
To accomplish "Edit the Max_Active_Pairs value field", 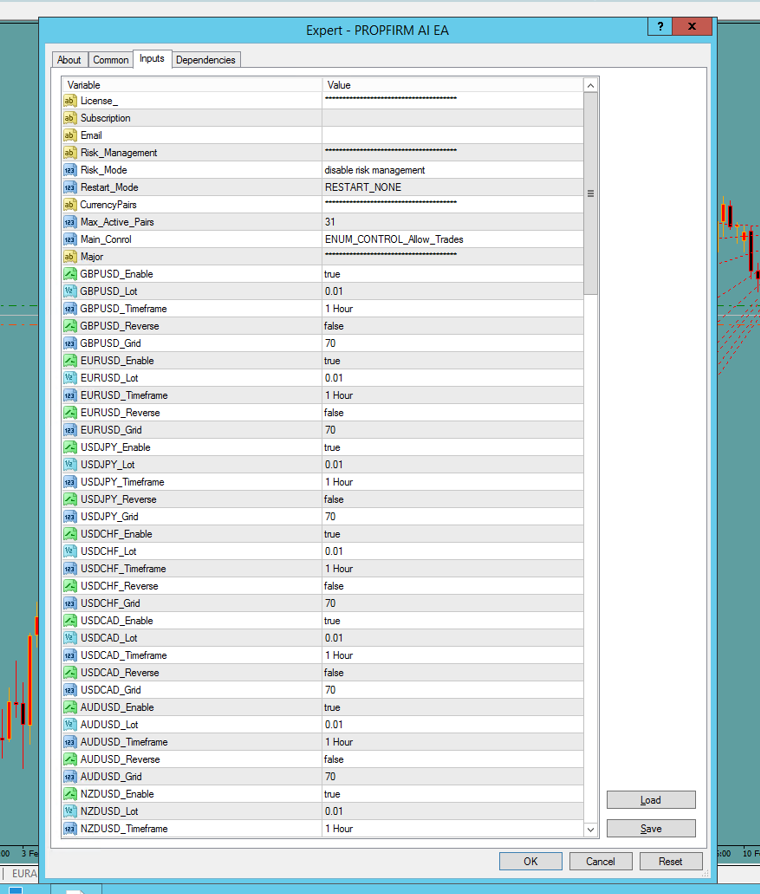I will point(450,222).
